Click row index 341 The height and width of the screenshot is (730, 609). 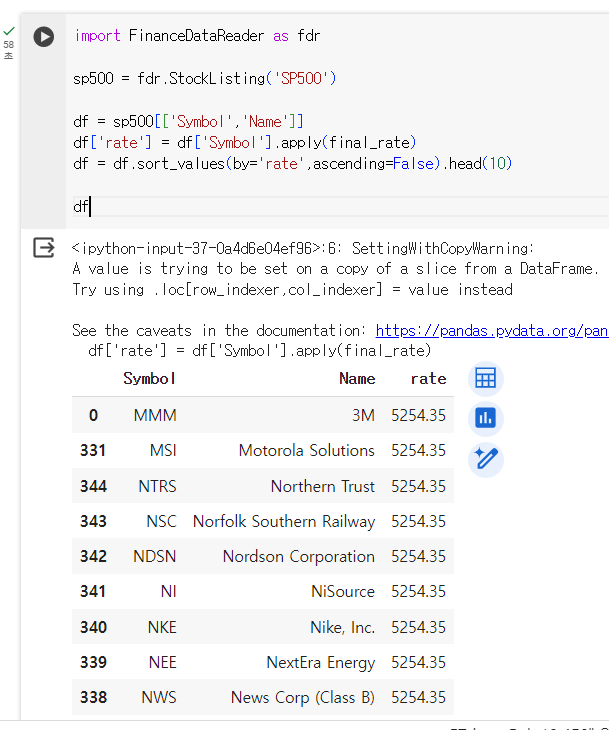93,592
